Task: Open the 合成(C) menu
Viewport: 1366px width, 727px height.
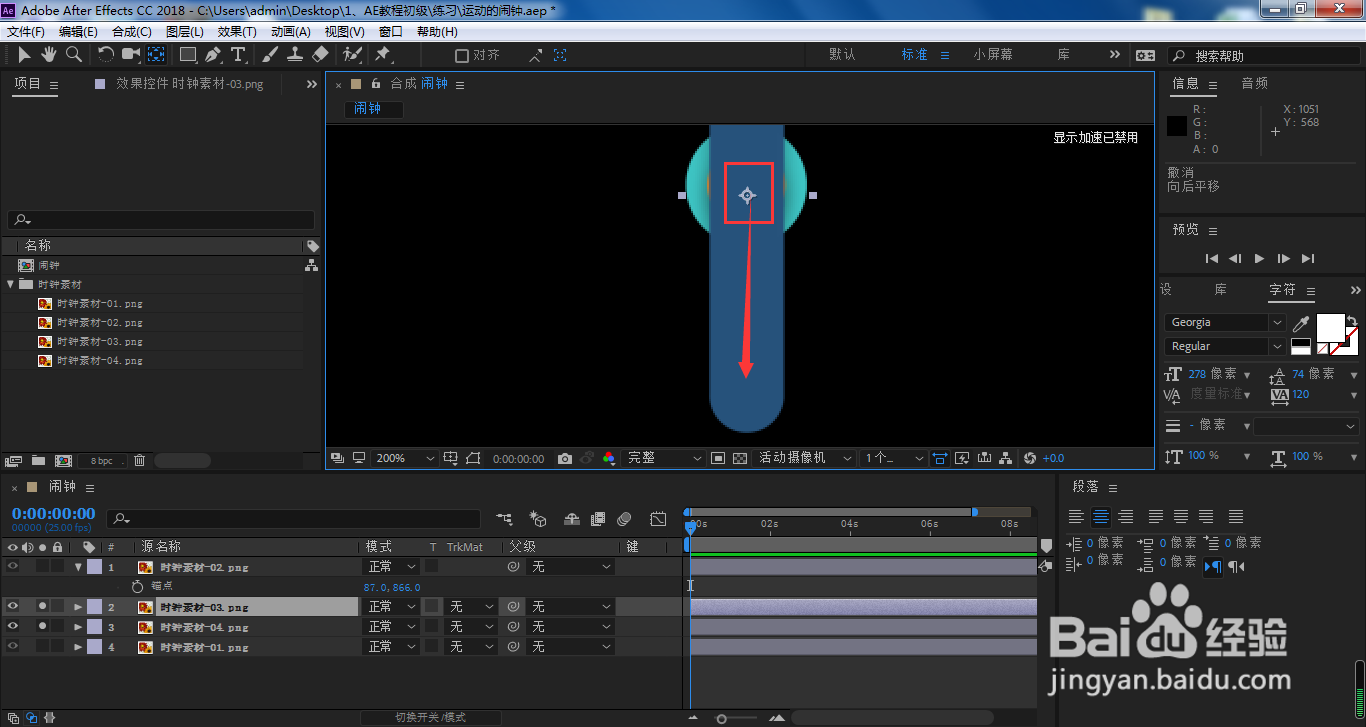Action: pyautogui.click(x=131, y=32)
